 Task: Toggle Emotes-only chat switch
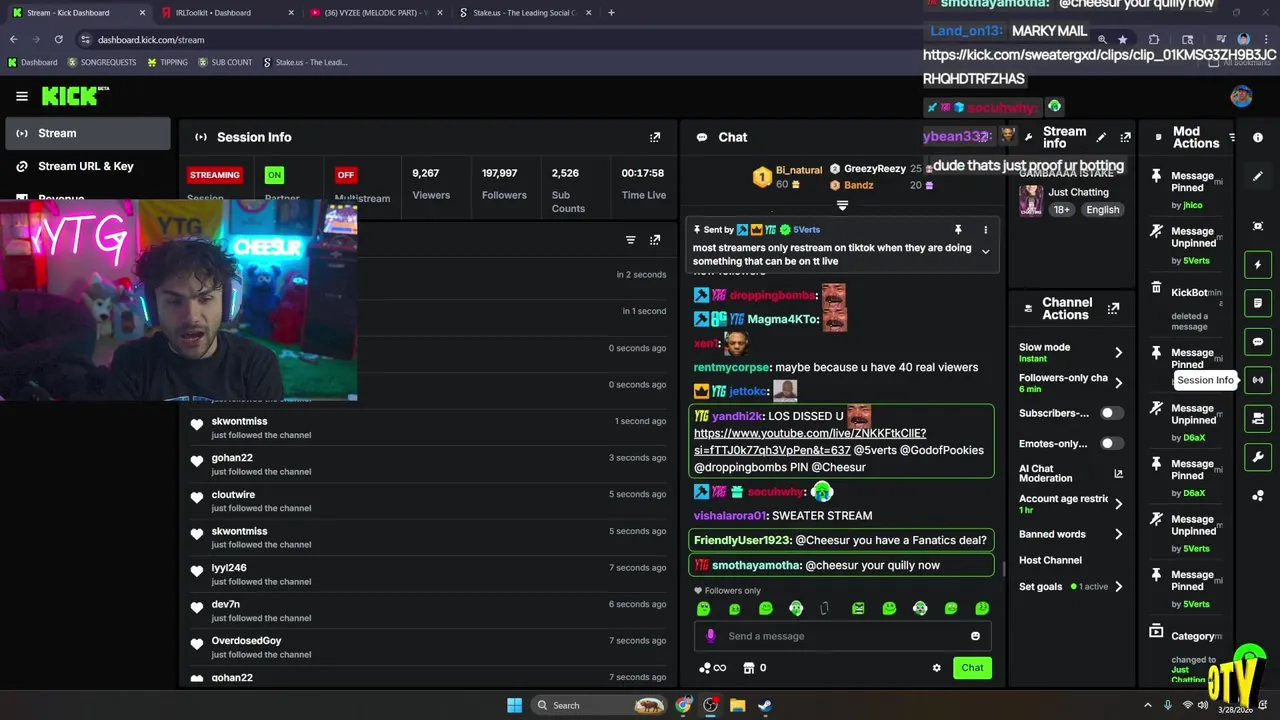click(1111, 444)
